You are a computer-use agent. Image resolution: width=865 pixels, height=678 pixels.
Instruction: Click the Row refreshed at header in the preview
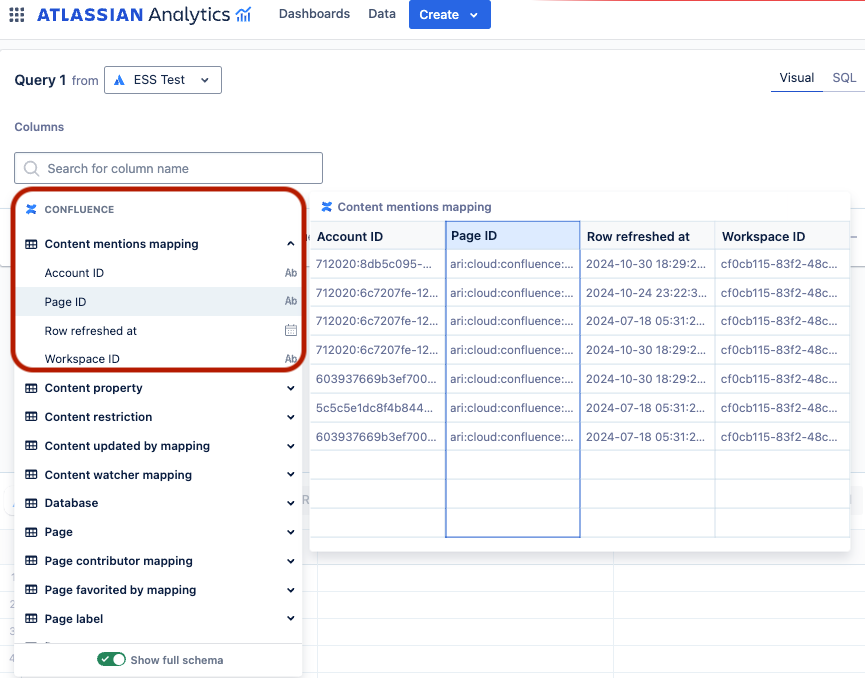click(648, 236)
